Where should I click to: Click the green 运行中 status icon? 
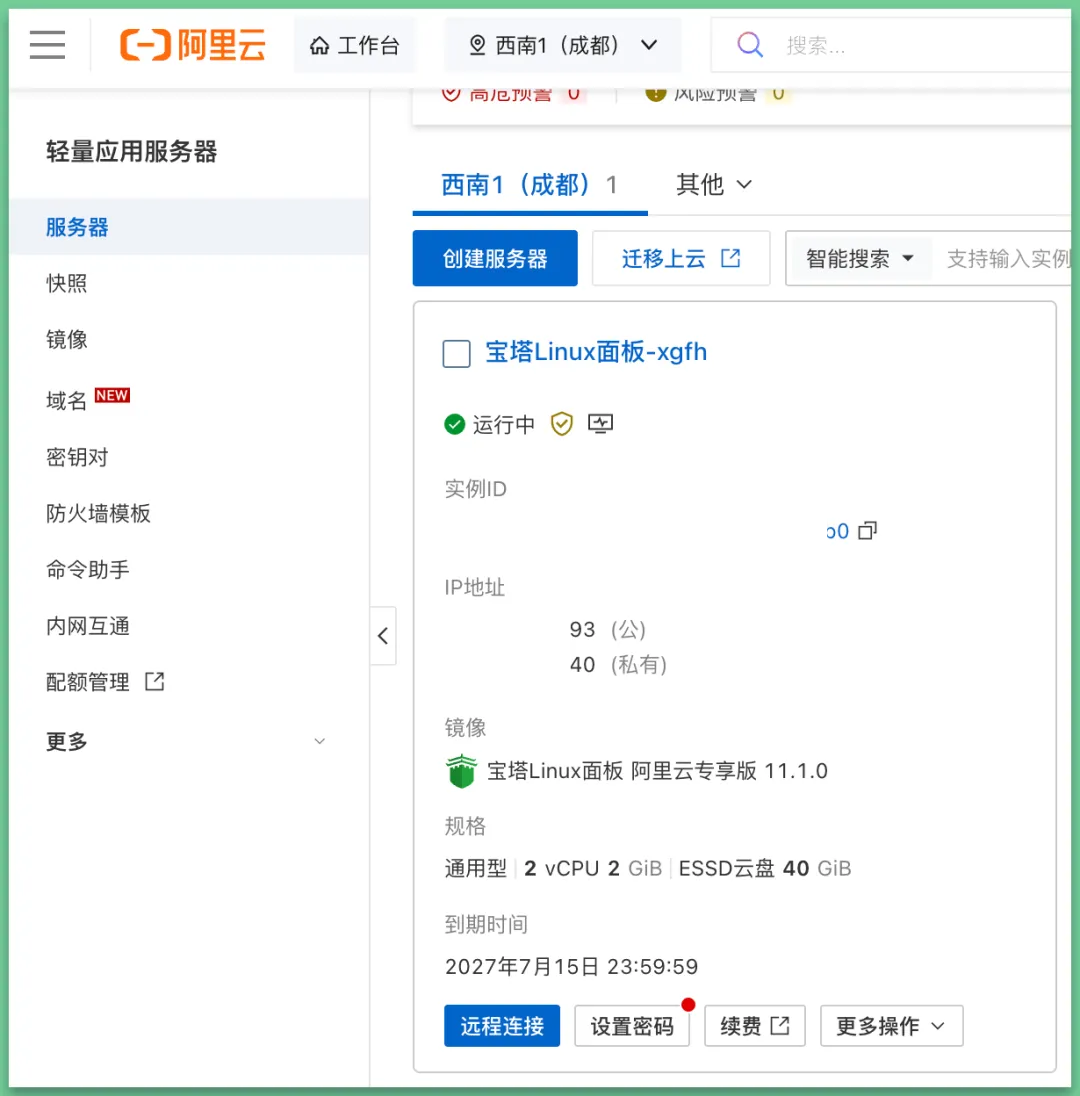[x=454, y=424]
